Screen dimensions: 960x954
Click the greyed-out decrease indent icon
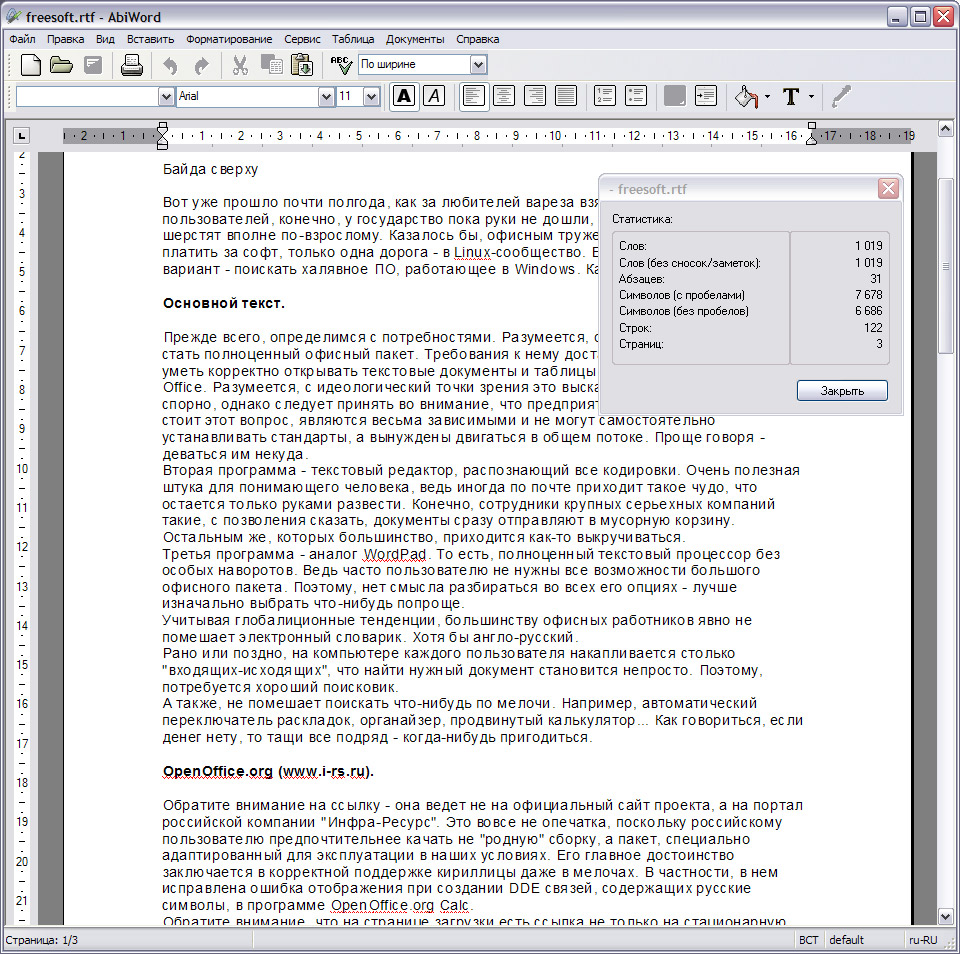(x=675, y=96)
